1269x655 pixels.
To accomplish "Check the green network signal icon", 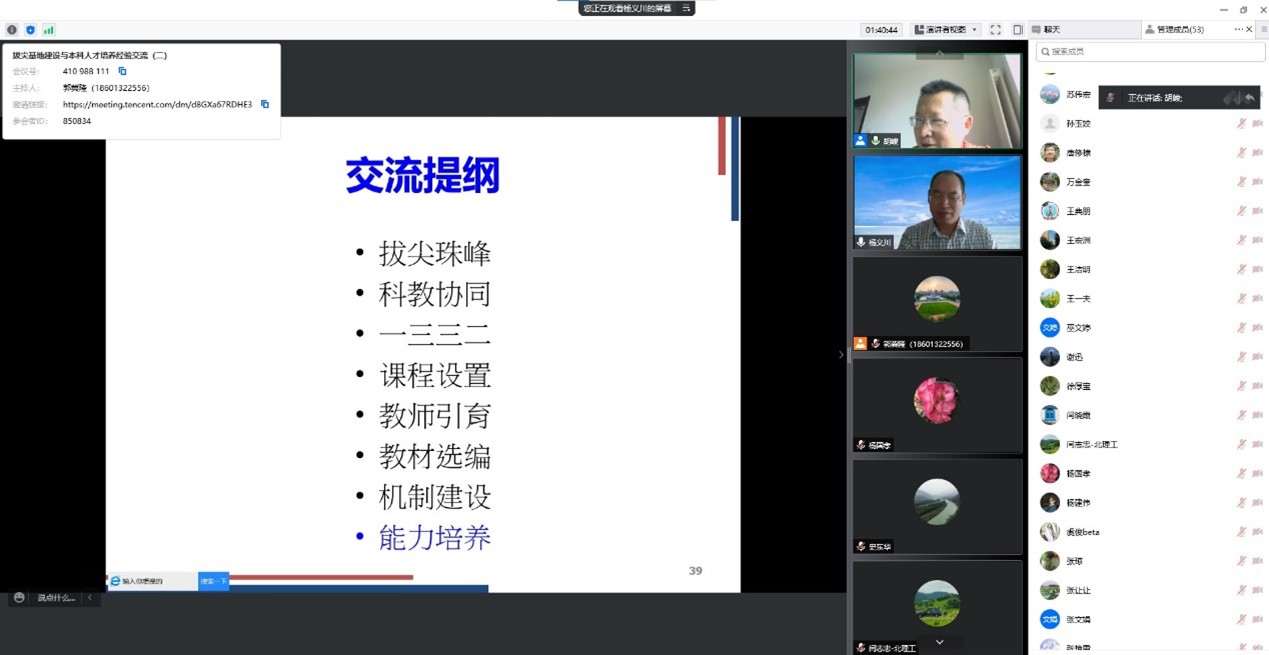I will pyautogui.click(x=49, y=30).
